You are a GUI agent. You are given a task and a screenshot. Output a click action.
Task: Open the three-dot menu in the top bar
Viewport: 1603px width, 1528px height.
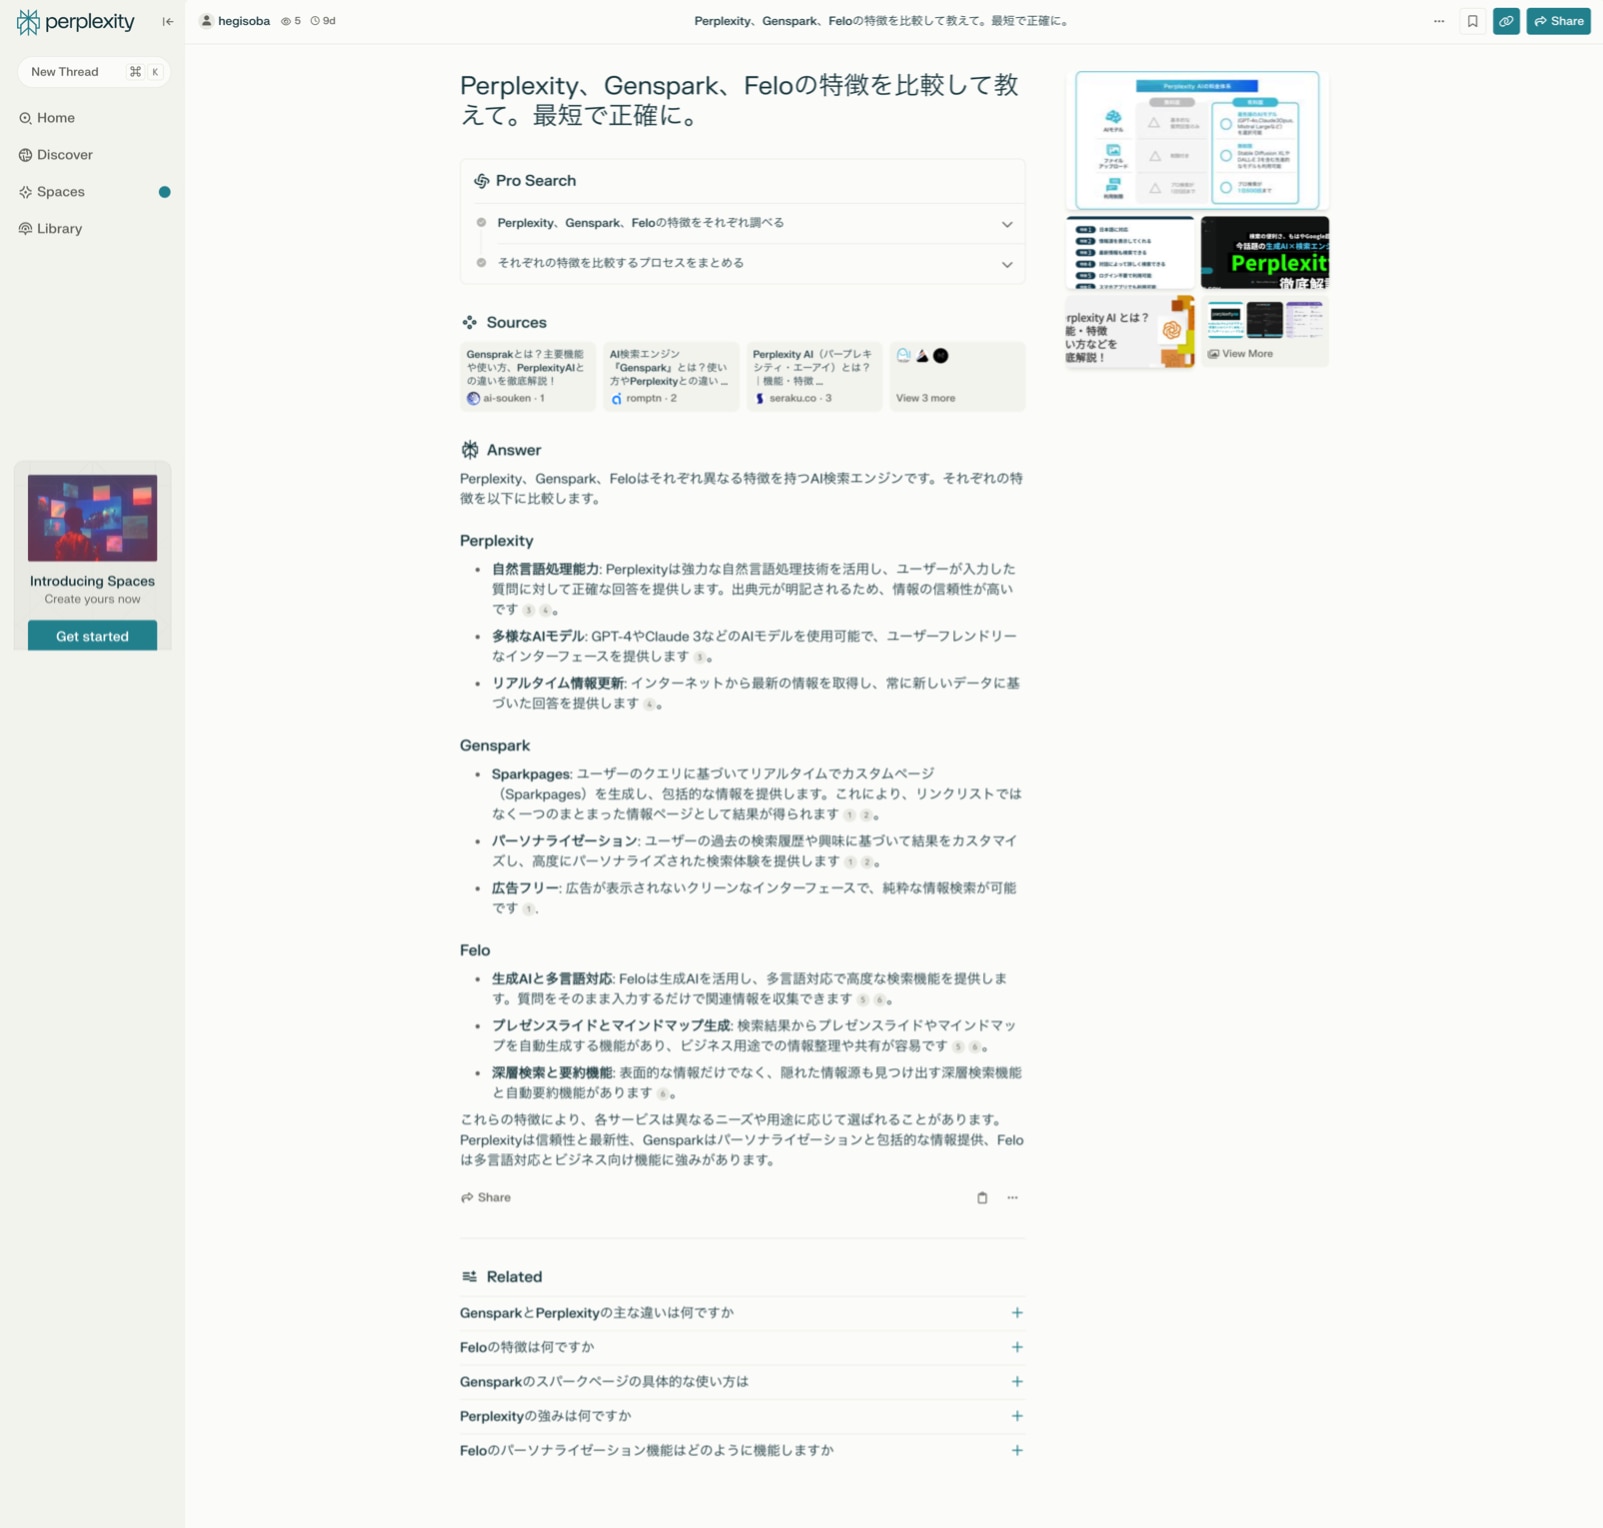click(x=1439, y=21)
